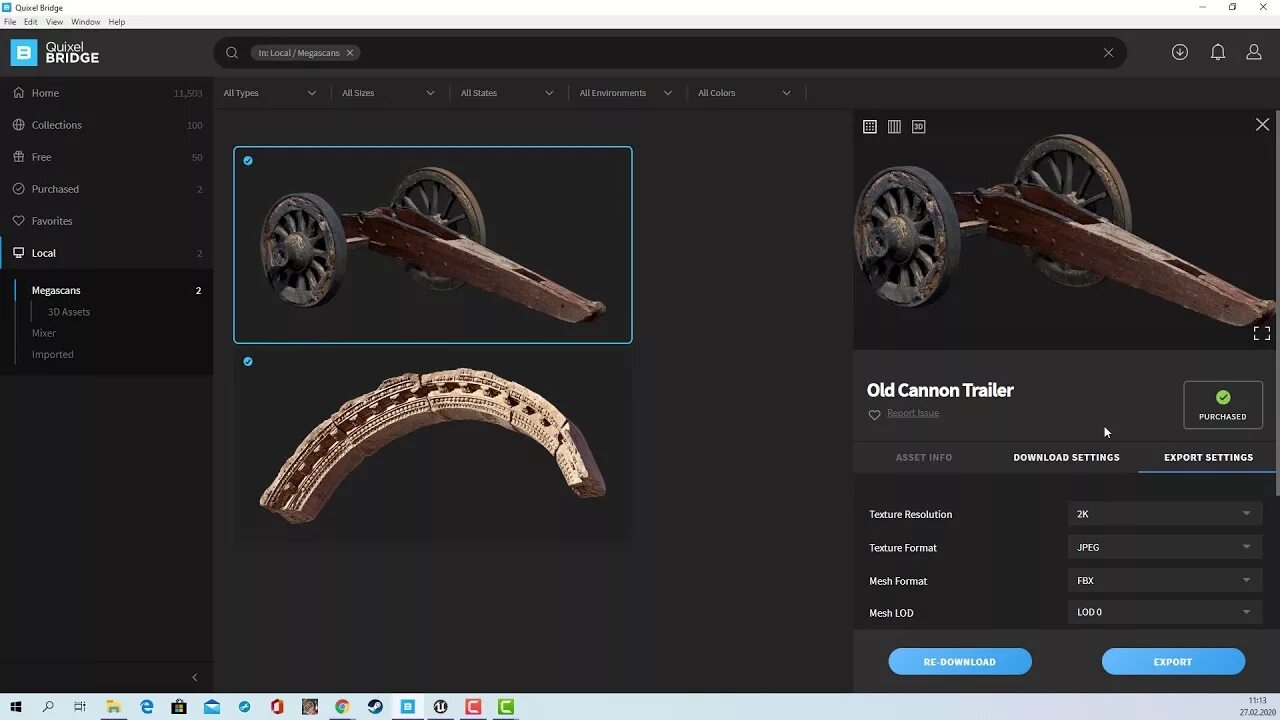Switch preview to grid view icon
1280x720 pixels.
point(870,127)
